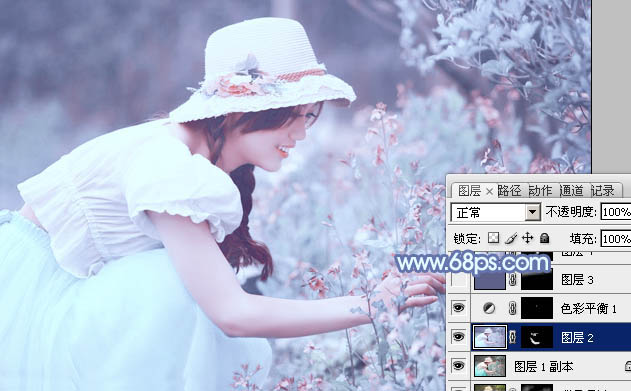The width and height of the screenshot is (631, 391).
Task: Select the 图层 2 image thumbnail
Action: click(x=490, y=337)
